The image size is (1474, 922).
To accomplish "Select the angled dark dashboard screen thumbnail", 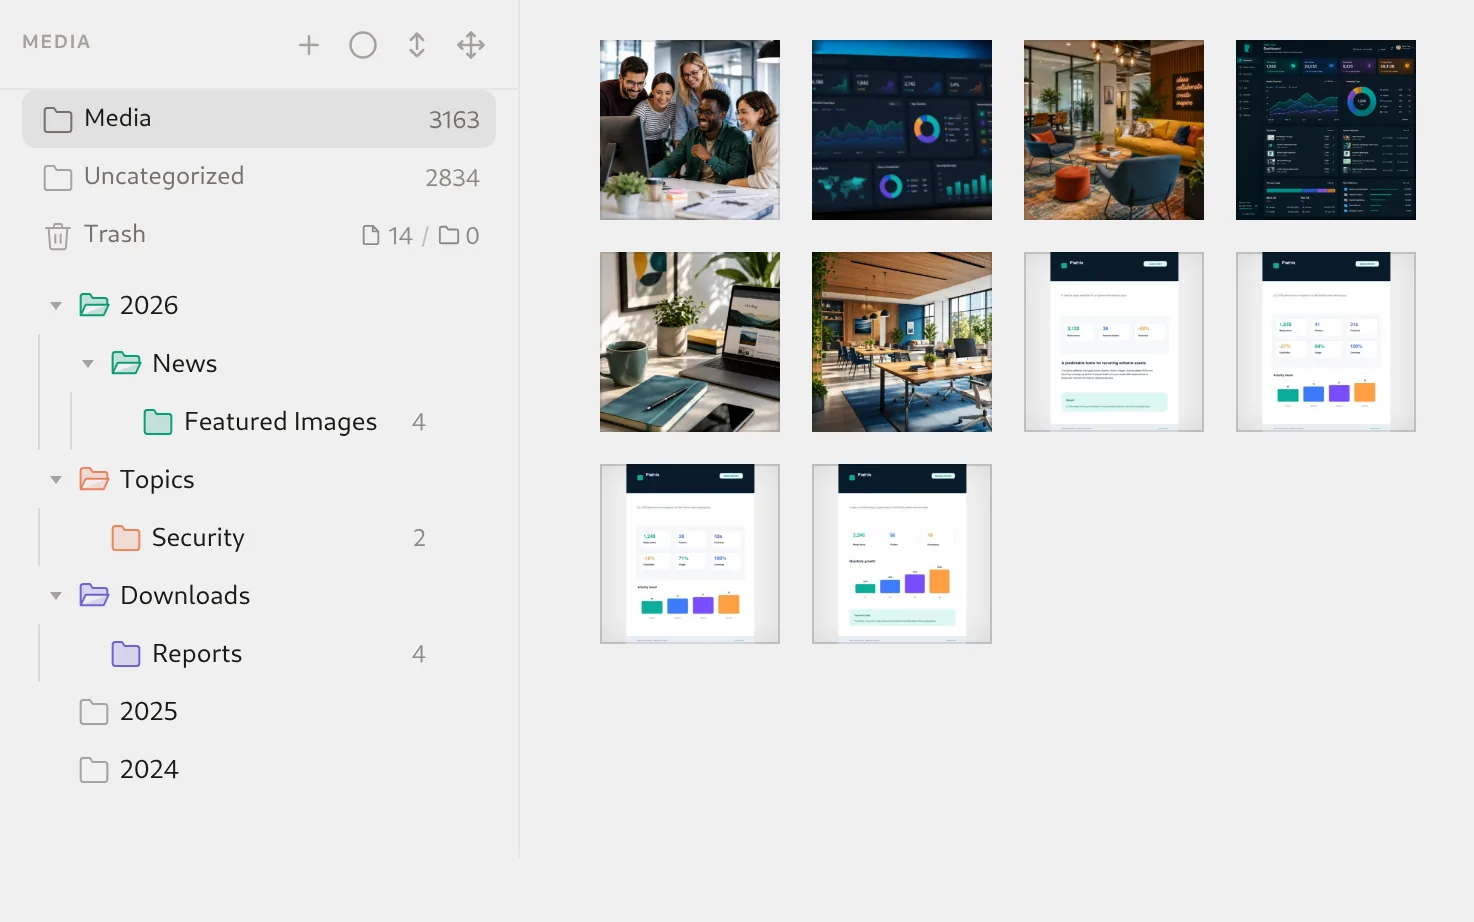I will tap(902, 130).
